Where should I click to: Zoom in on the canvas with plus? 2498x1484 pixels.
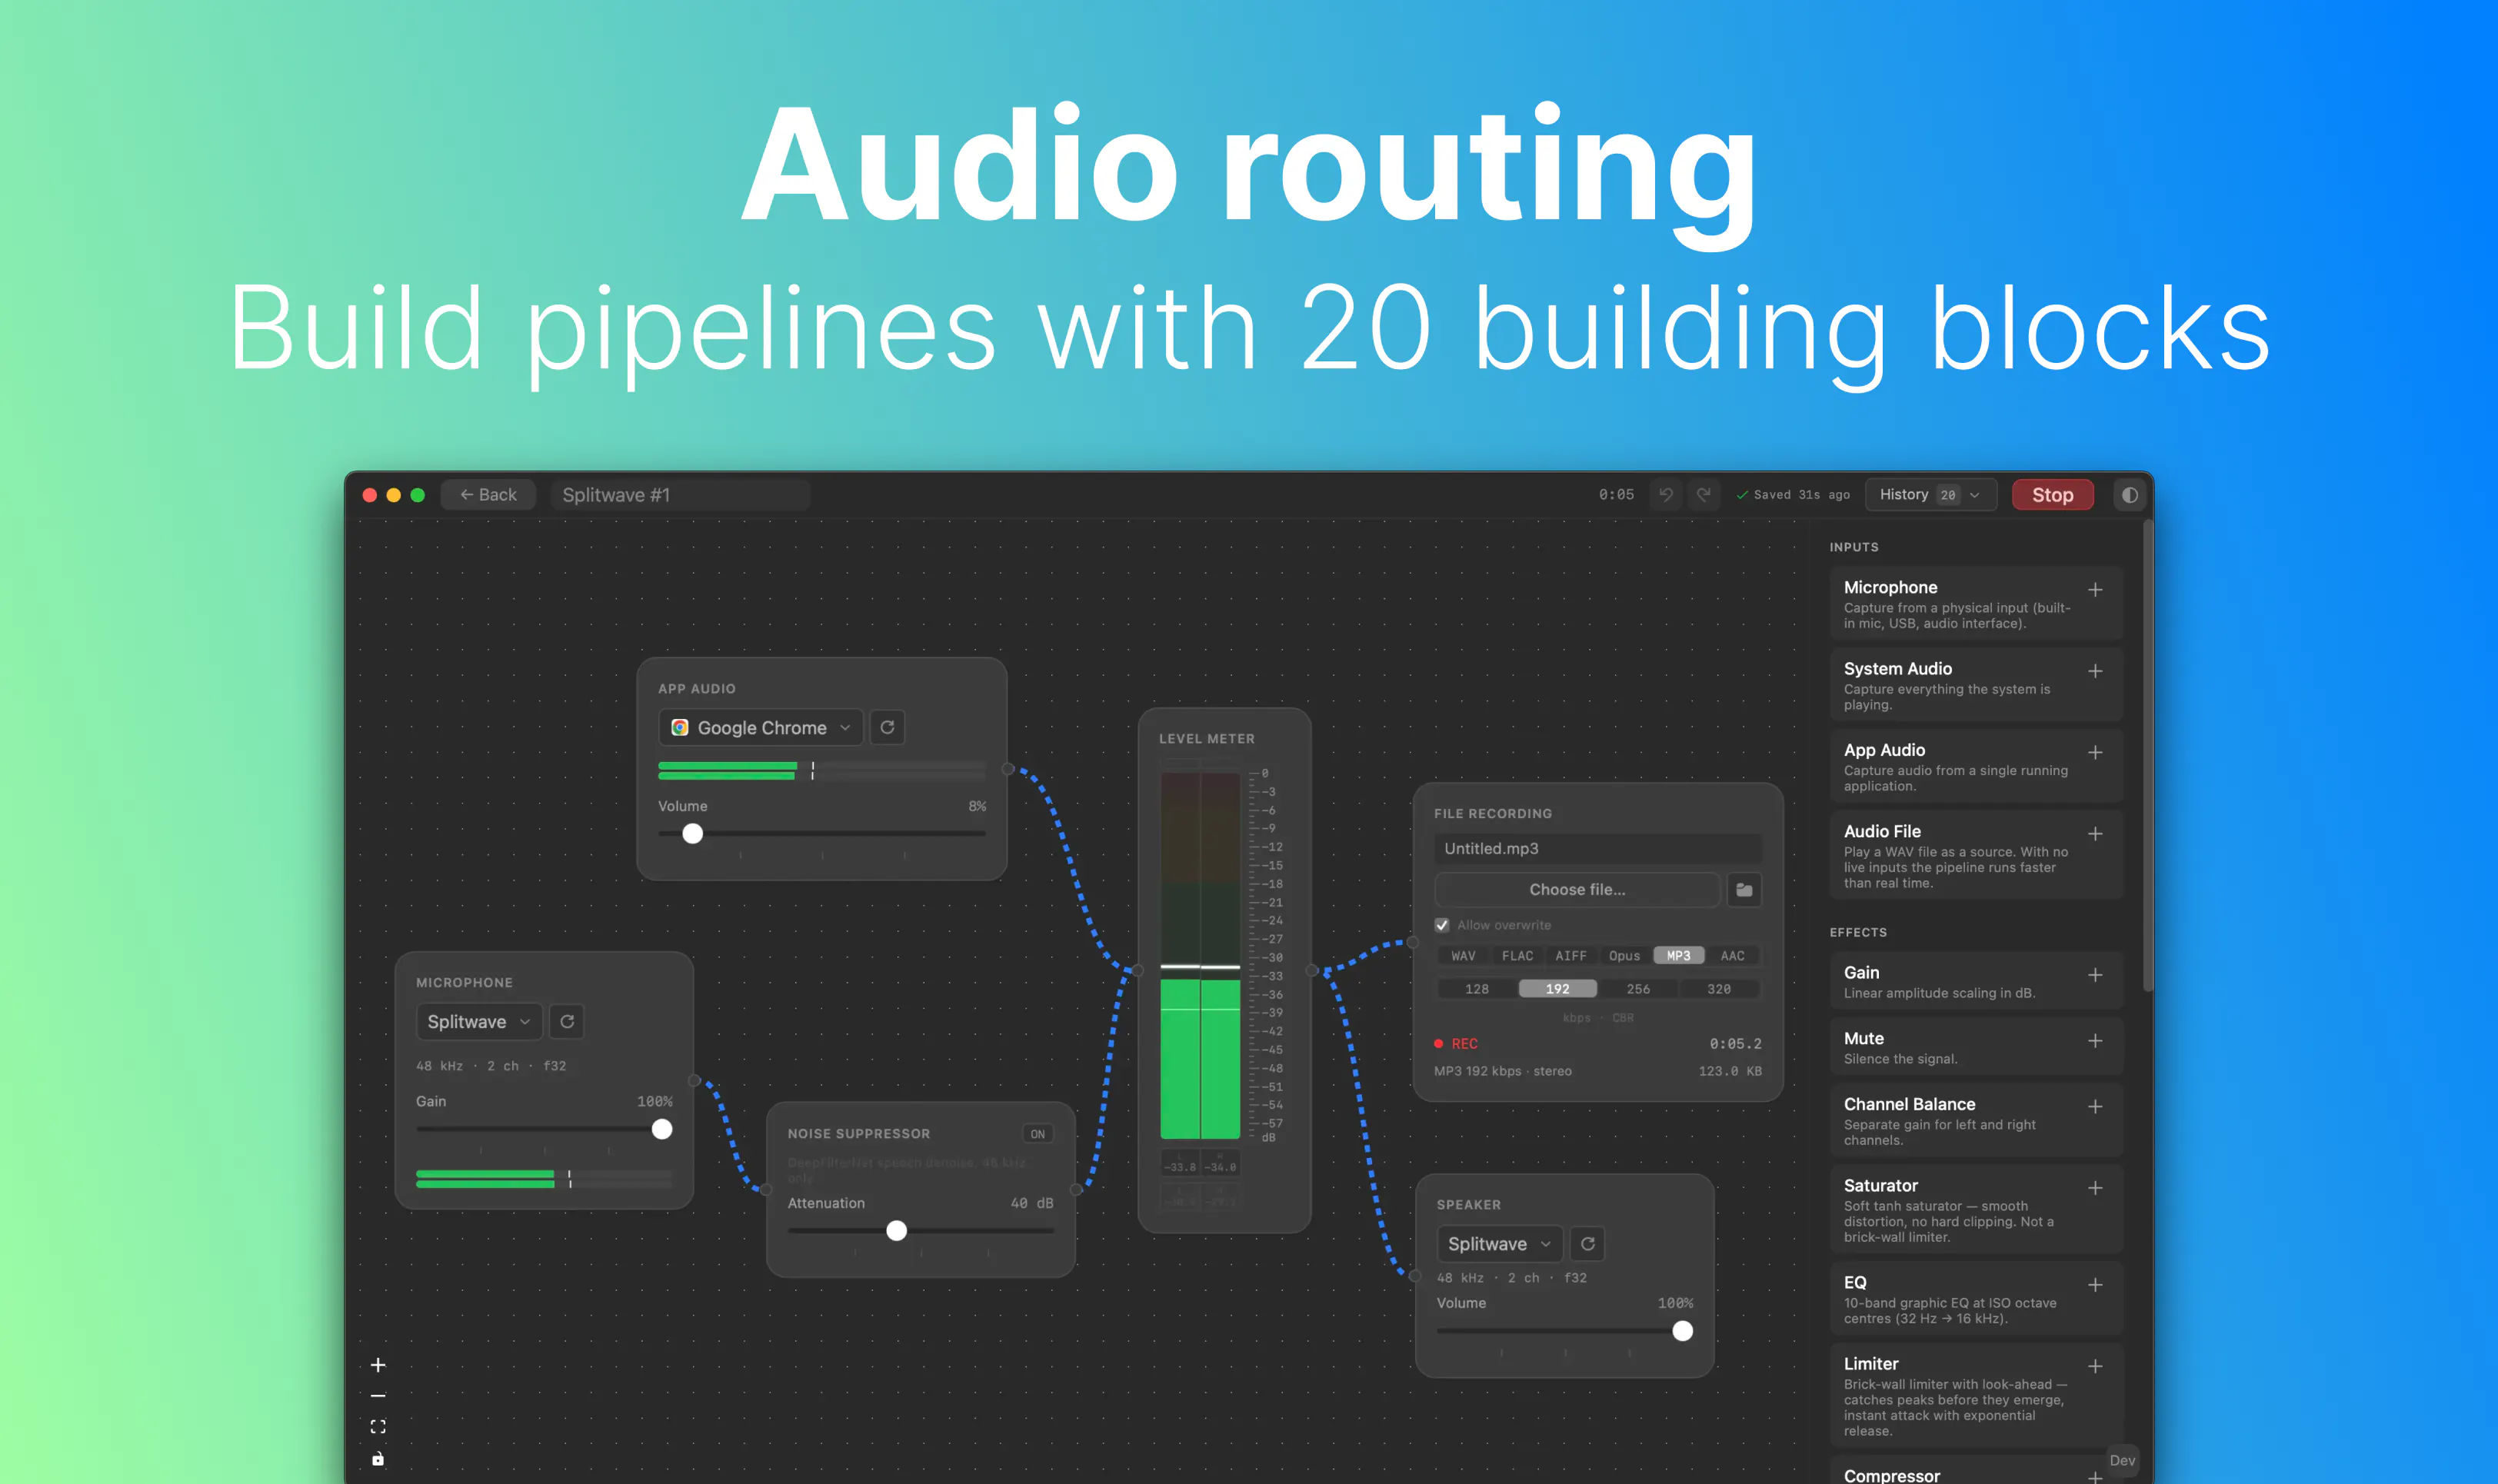coord(378,1365)
